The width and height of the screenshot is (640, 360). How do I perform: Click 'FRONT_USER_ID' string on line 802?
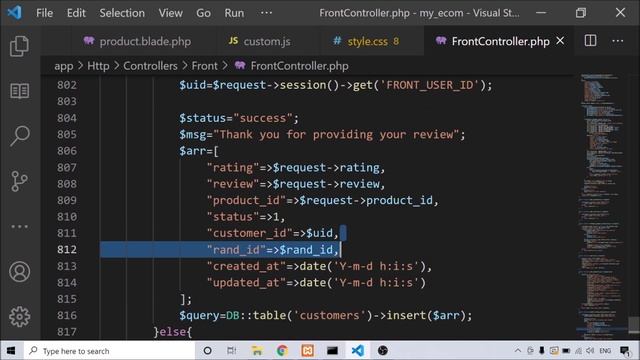point(429,85)
